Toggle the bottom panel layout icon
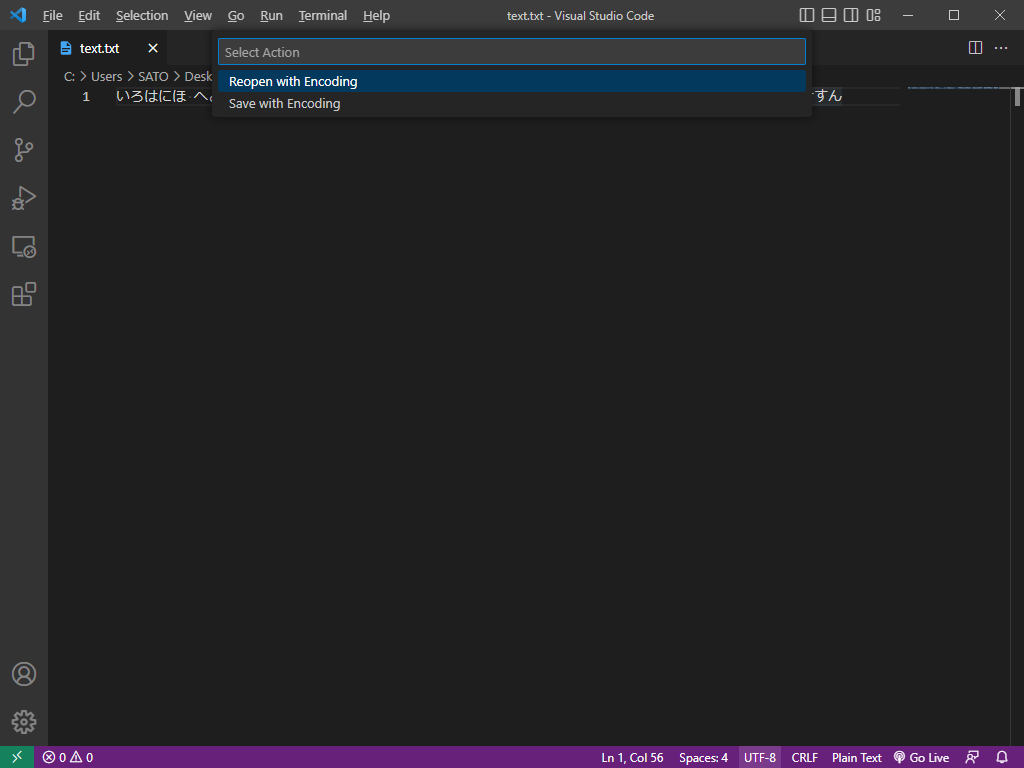The width and height of the screenshot is (1024, 768). [x=829, y=15]
